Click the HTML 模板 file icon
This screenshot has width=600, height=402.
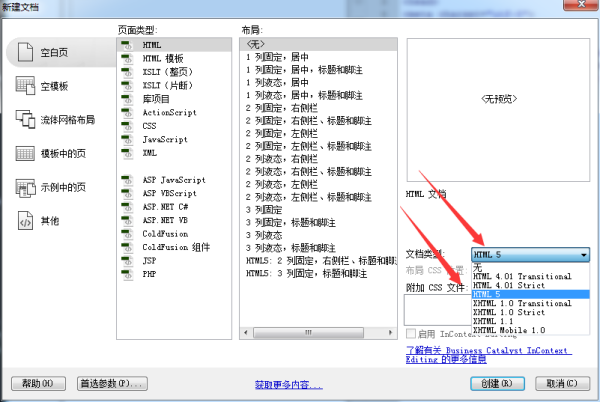pos(127,59)
